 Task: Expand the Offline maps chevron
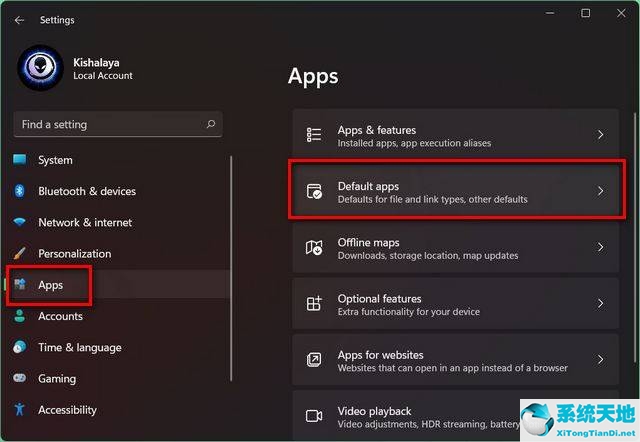click(600, 247)
